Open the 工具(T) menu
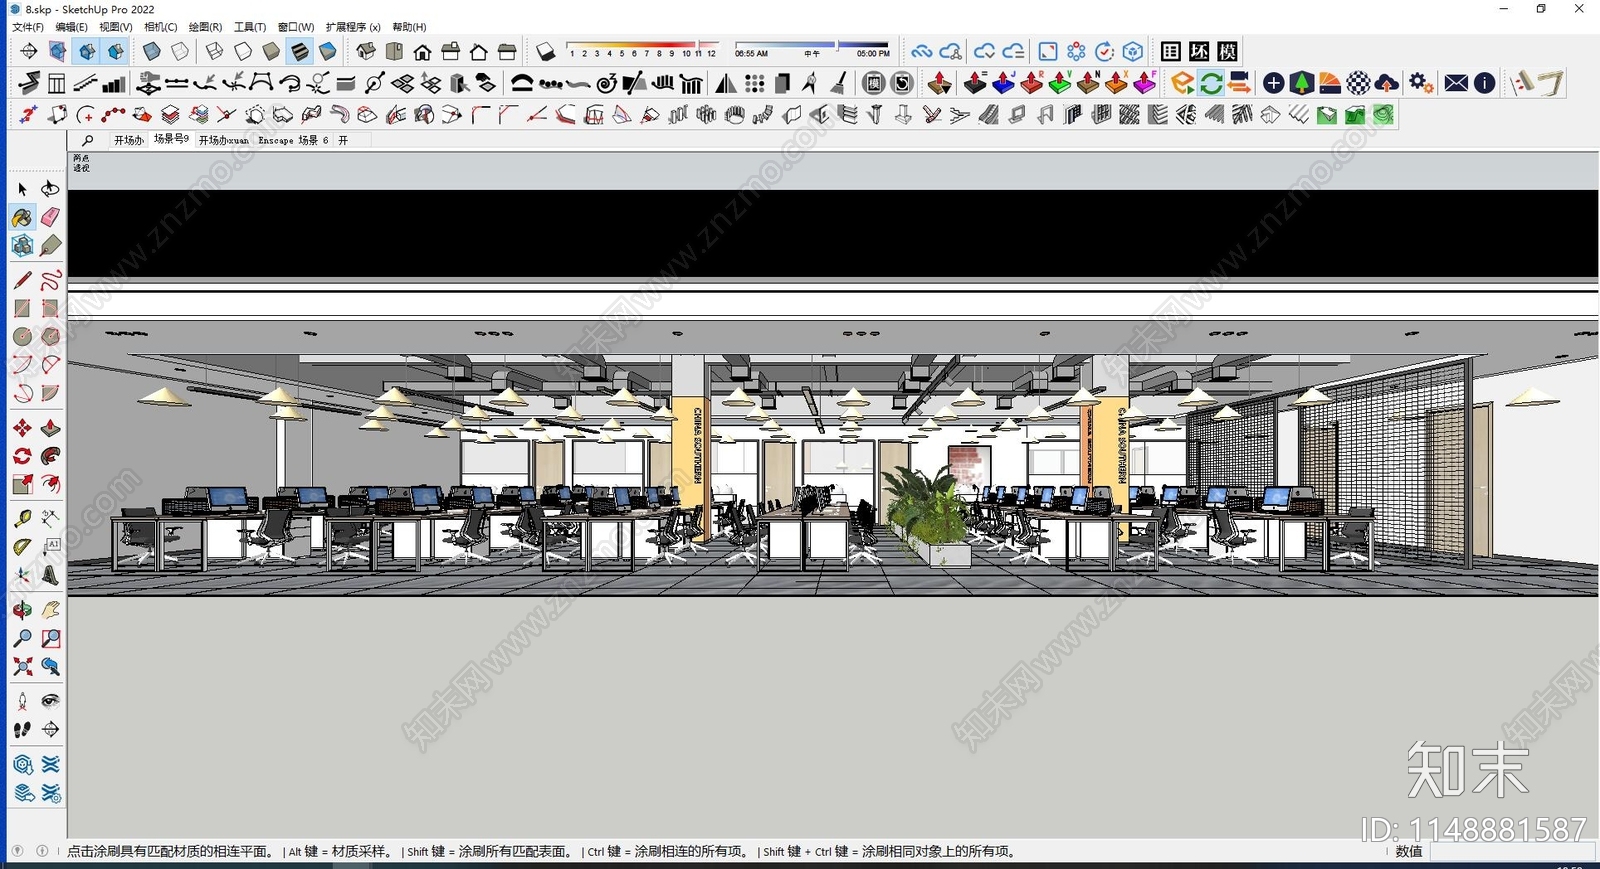The height and width of the screenshot is (869, 1600). [250, 27]
